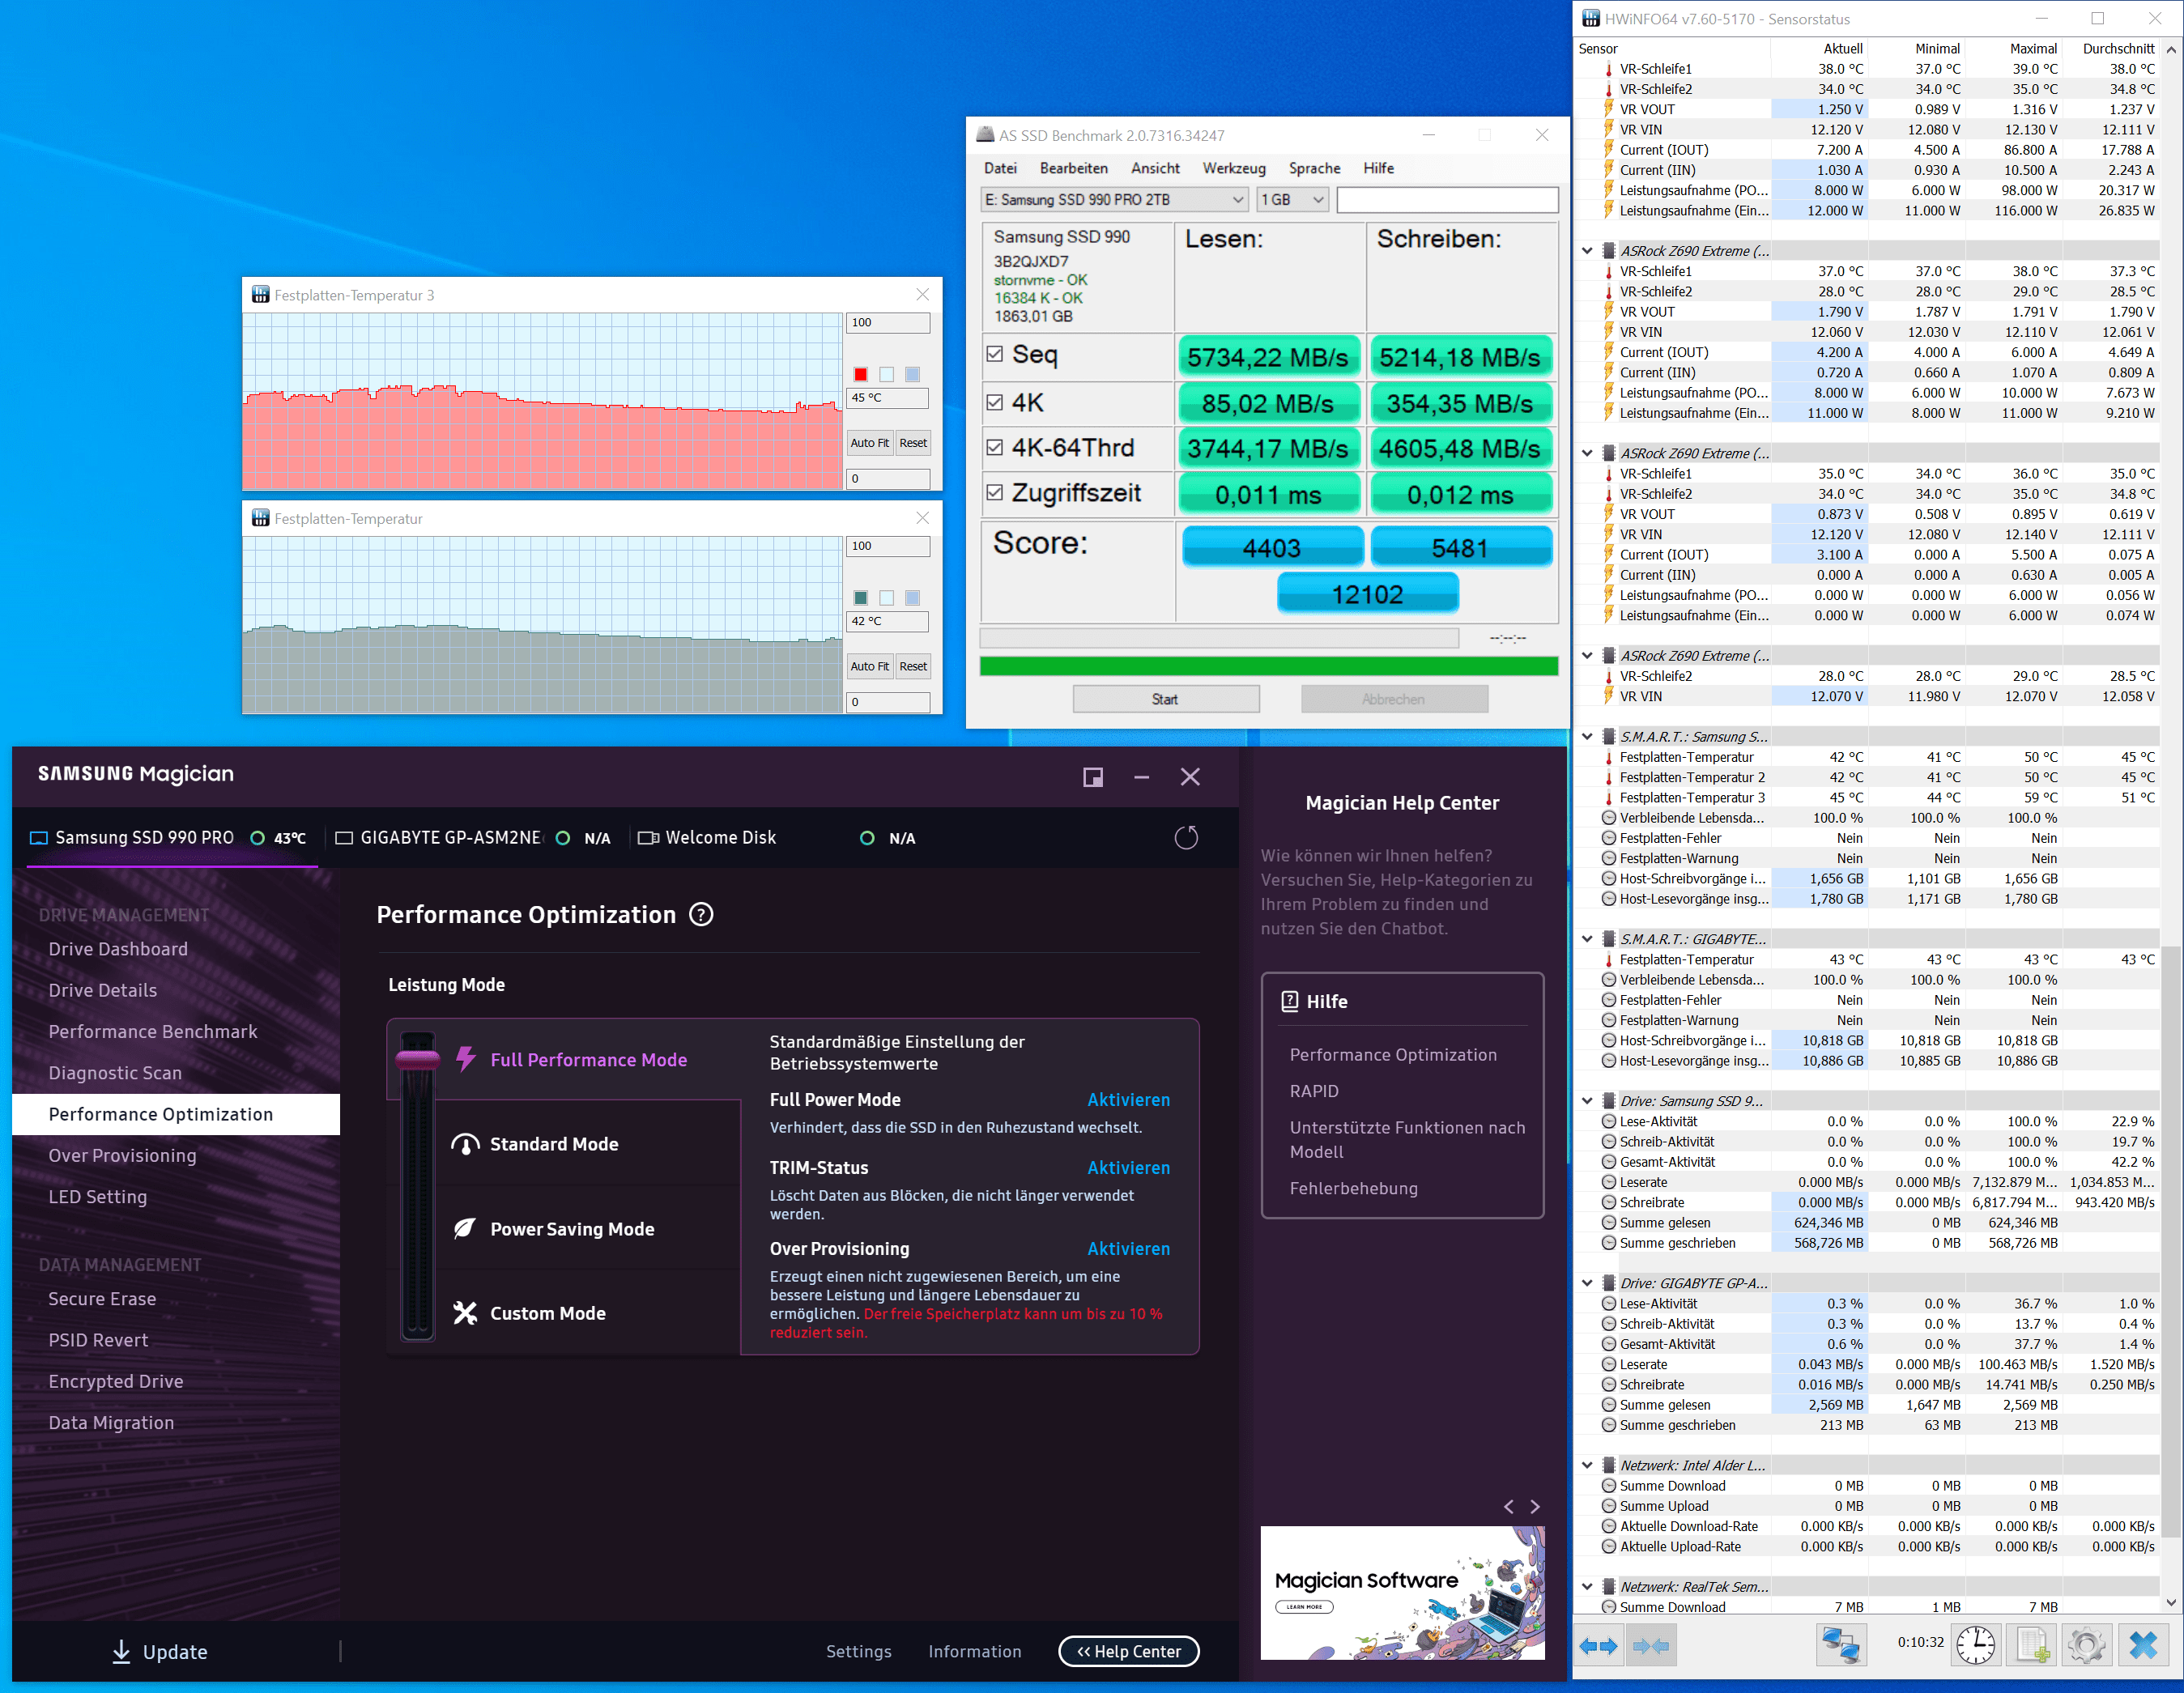
Task: Click red color swatch in Temperatur 3 graph
Action: (860, 374)
